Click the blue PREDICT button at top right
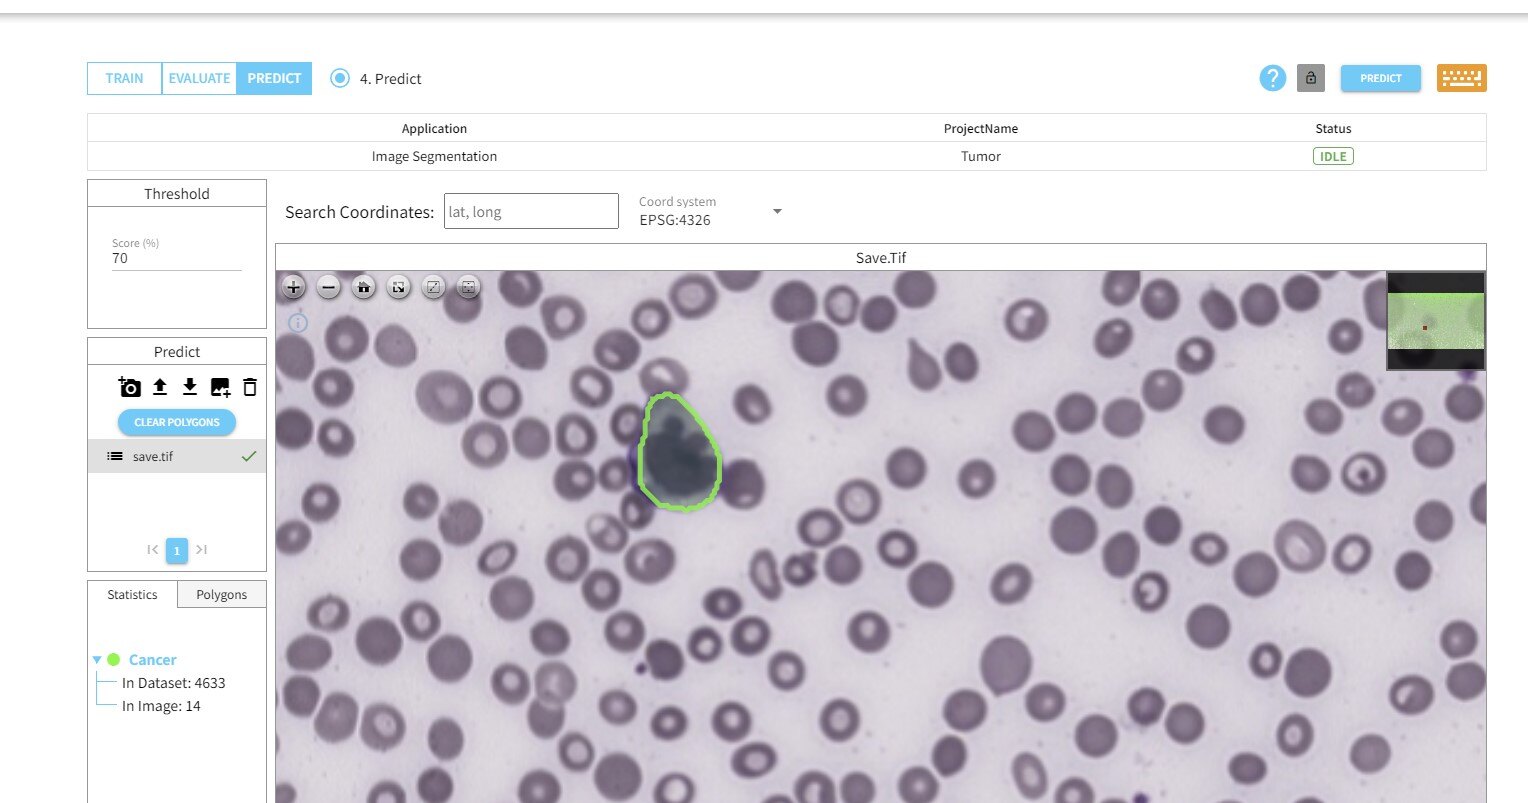 click(1380, 78)
